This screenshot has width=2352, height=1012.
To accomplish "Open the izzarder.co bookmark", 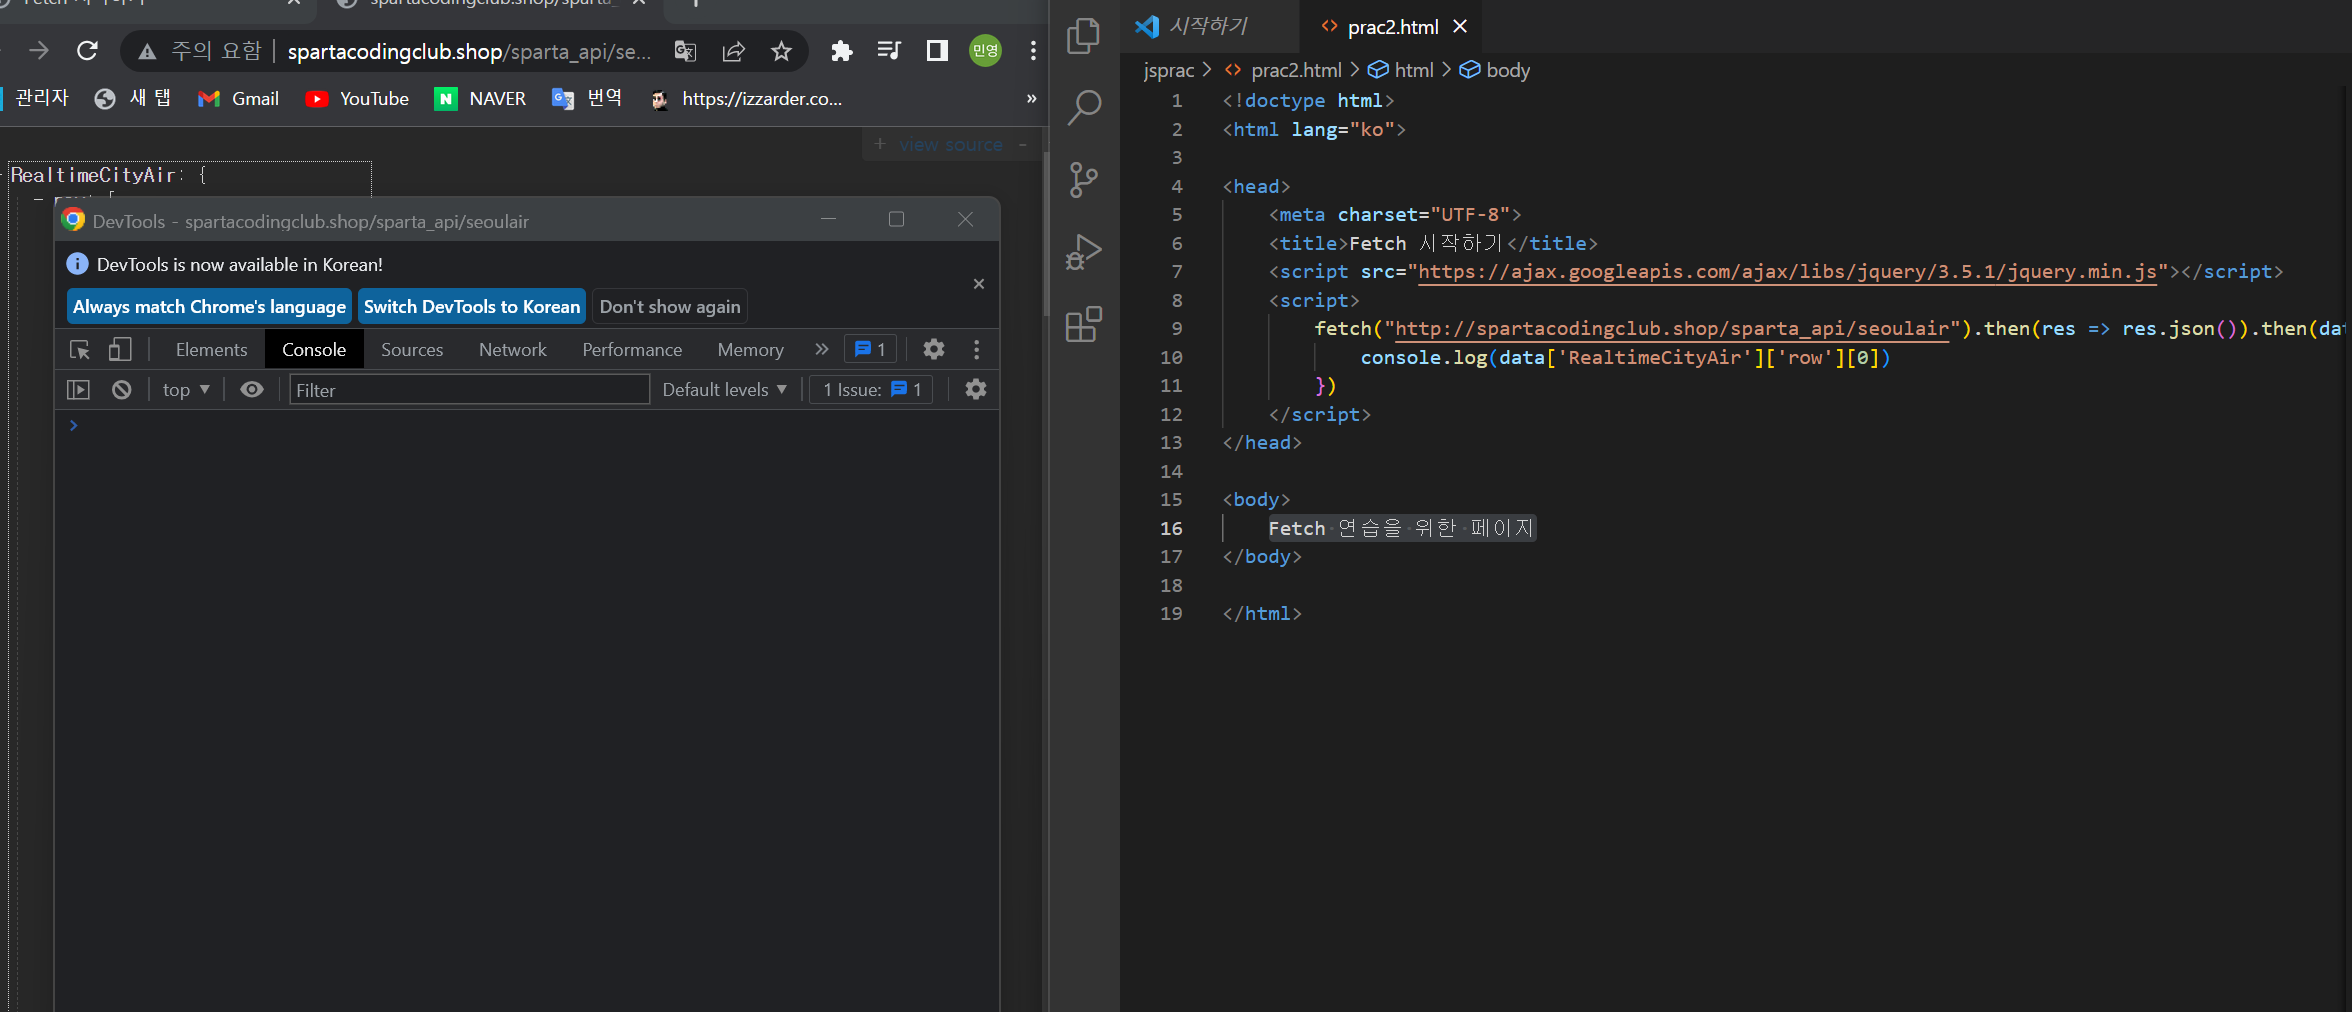I will click(x=747, y=99).
